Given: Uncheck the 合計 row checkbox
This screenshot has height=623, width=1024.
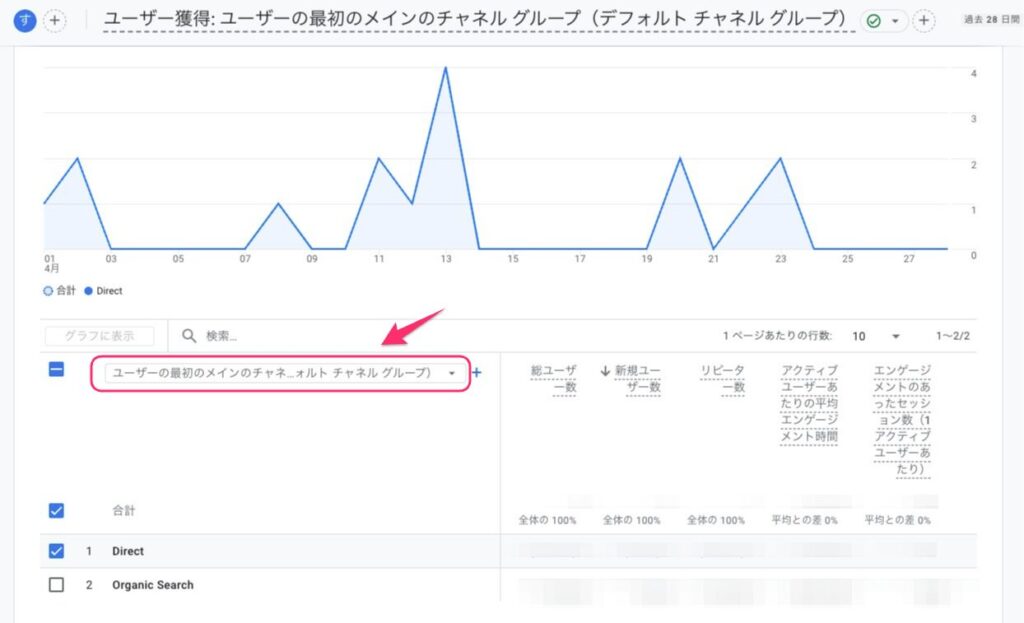Looking at the screenshot, I should point(56,510).
